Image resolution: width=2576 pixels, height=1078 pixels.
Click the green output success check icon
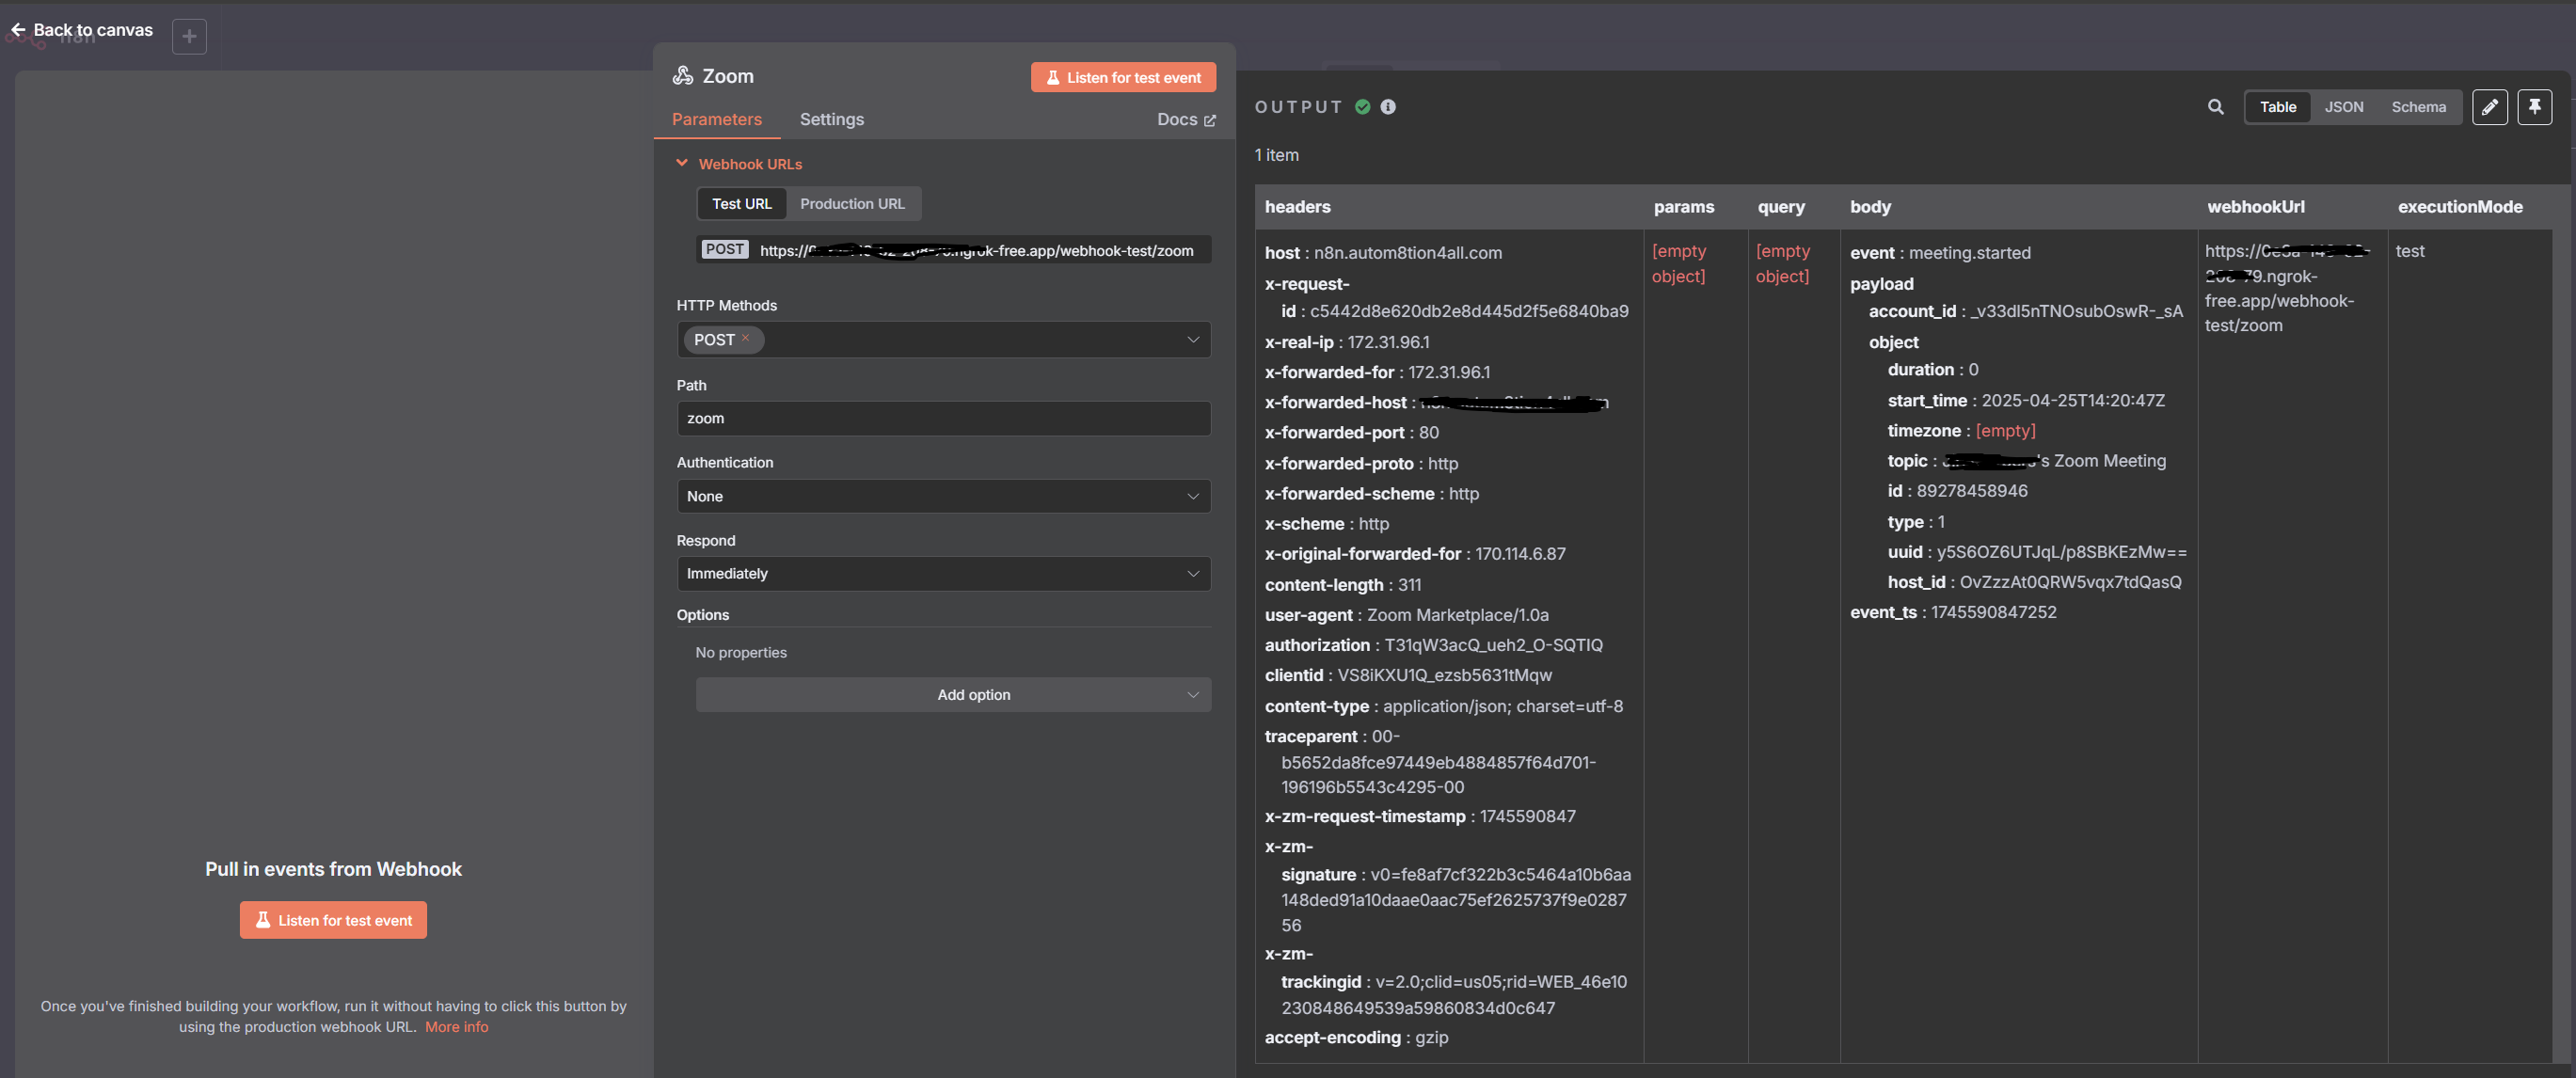pos(1362,107)
